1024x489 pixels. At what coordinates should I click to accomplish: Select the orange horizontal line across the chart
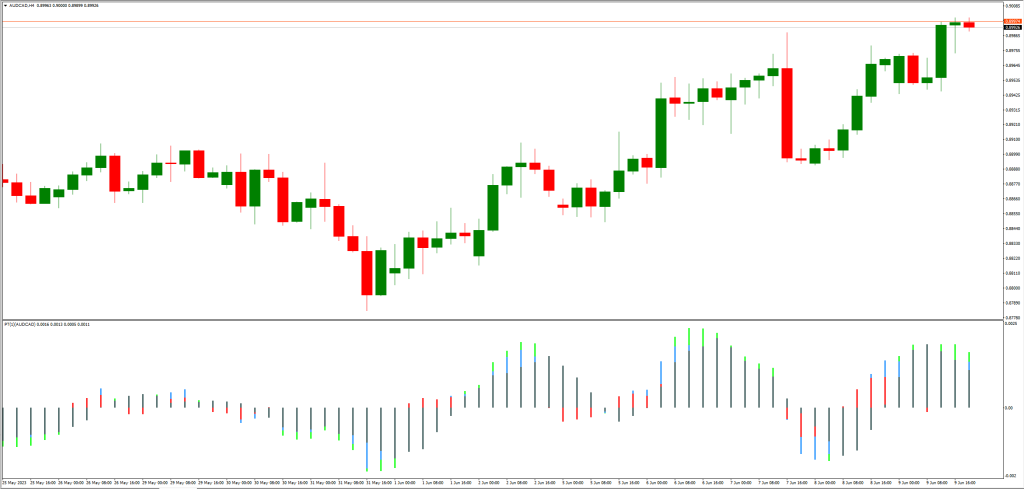(x=500, y=21)
